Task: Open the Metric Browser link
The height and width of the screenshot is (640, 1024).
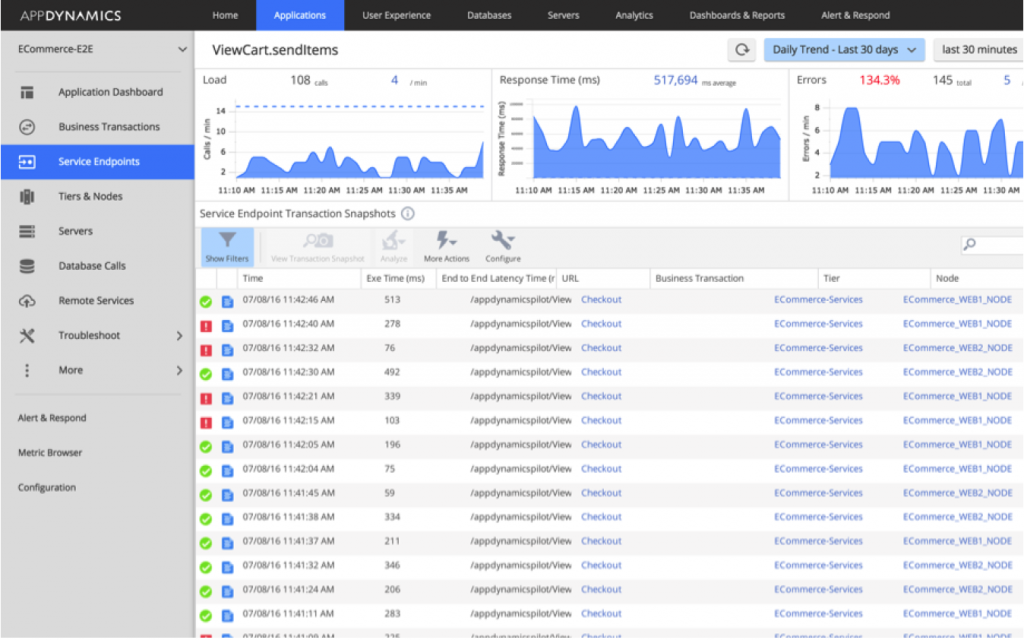Action: [50, 453]
